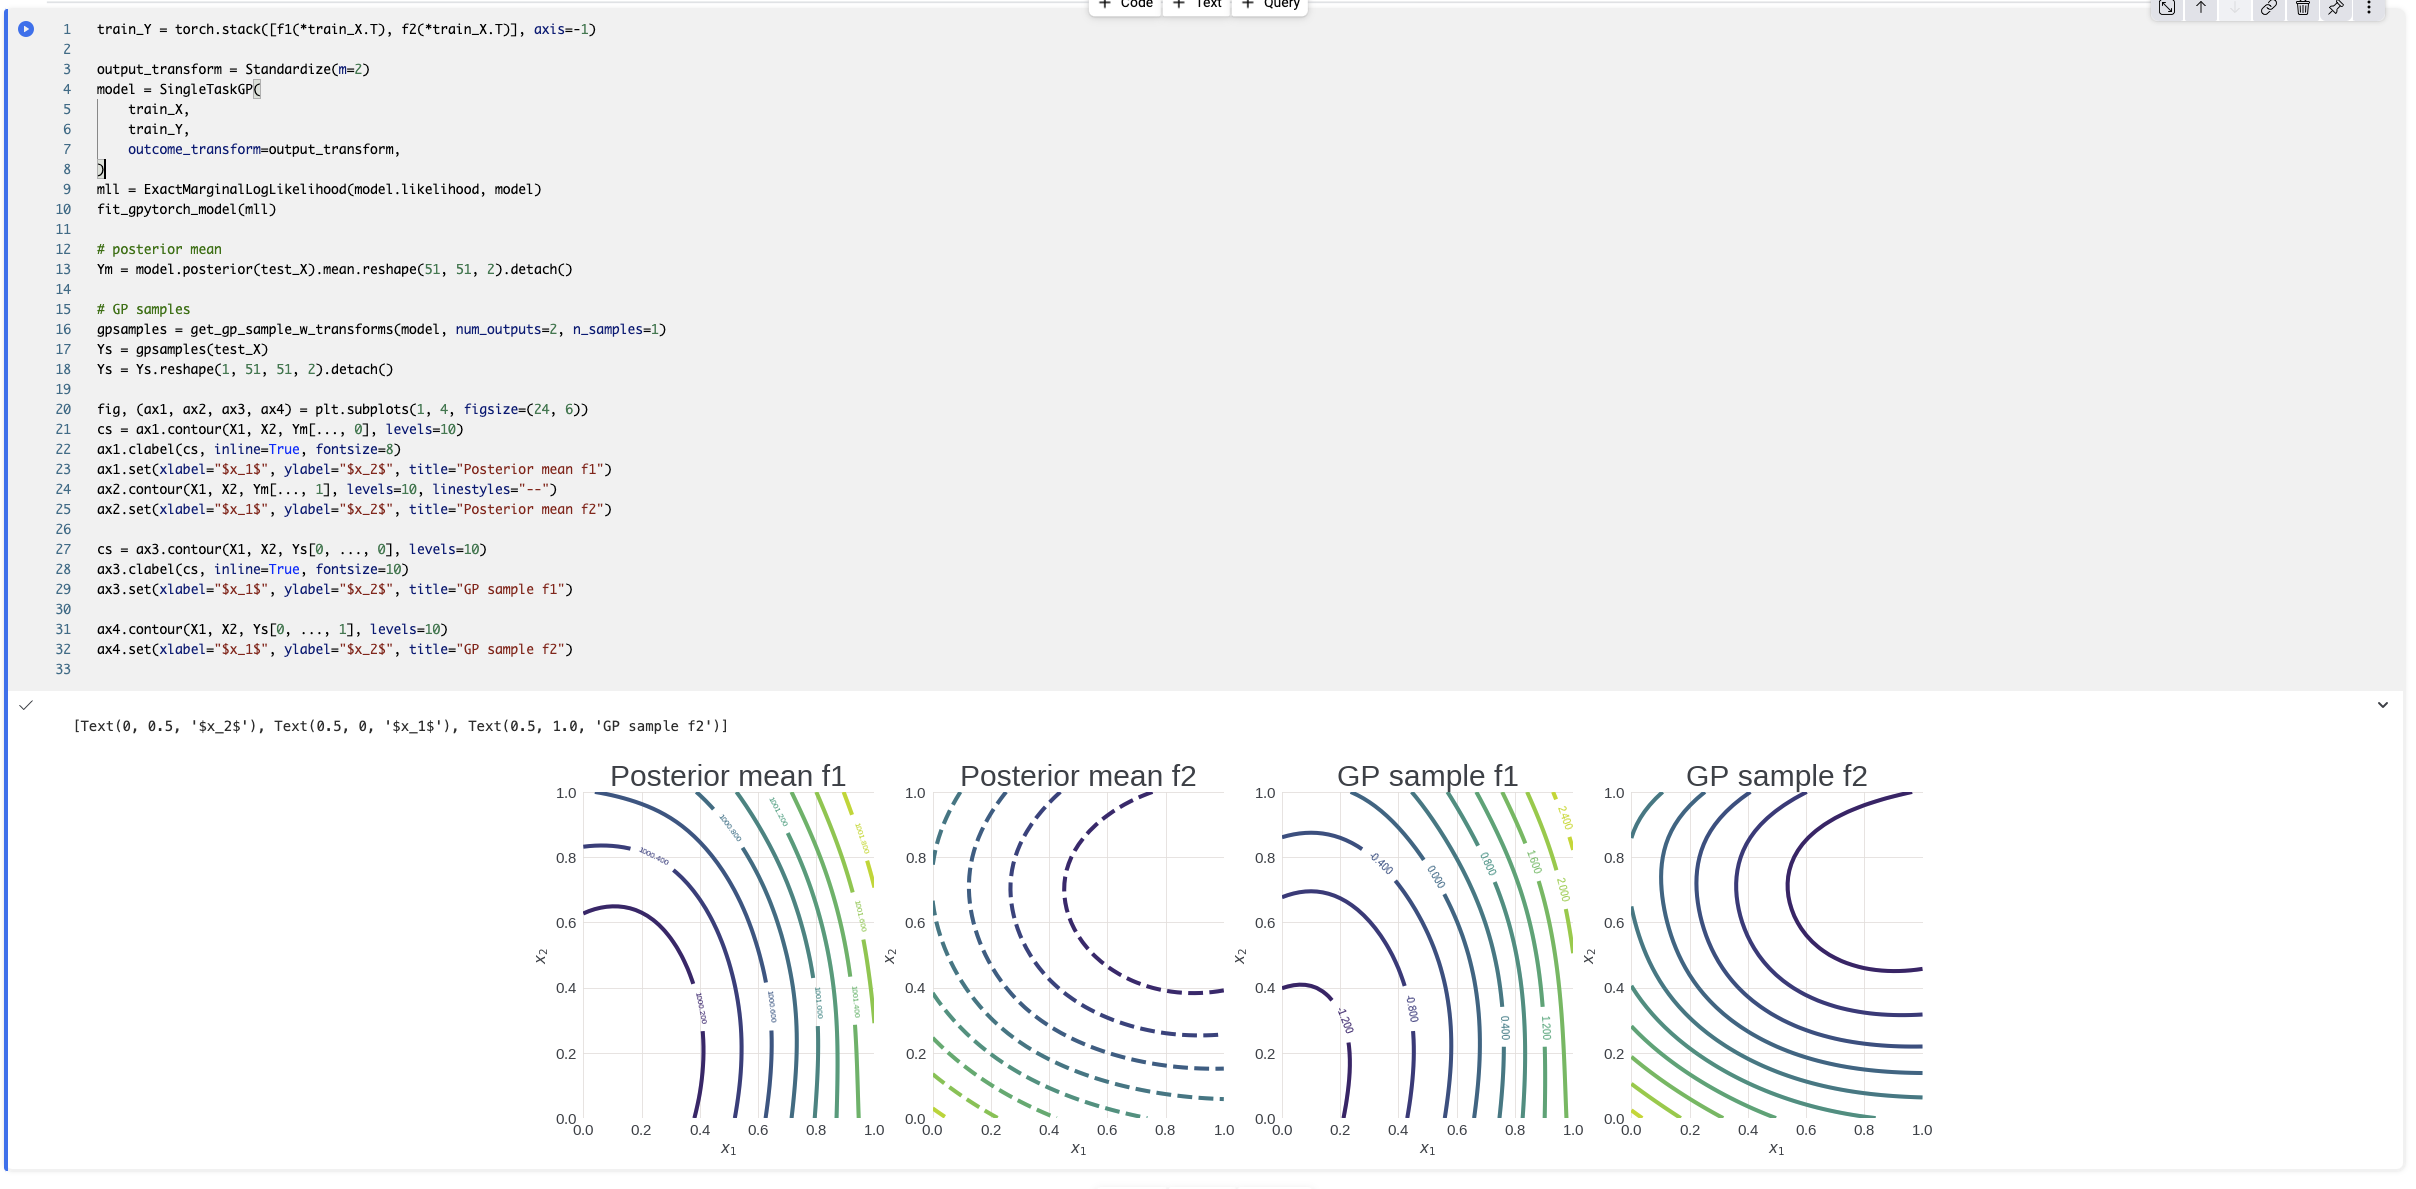Image resolution: width=2416 pixels, height=1189 pixels.
Task: Expand the cell to full-screen view
Action: click(2167, 8)
